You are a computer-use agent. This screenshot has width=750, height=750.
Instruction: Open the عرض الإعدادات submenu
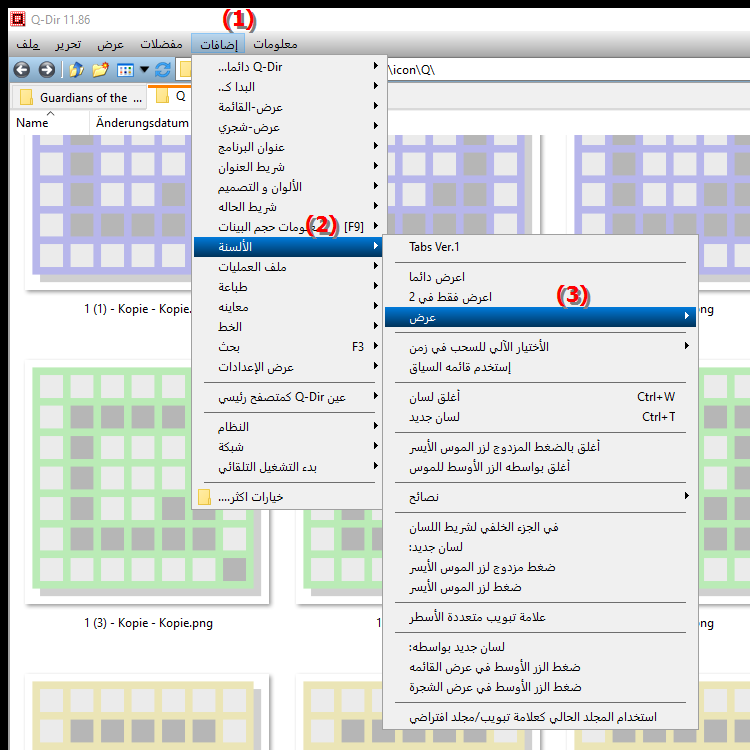click(288, 367)
